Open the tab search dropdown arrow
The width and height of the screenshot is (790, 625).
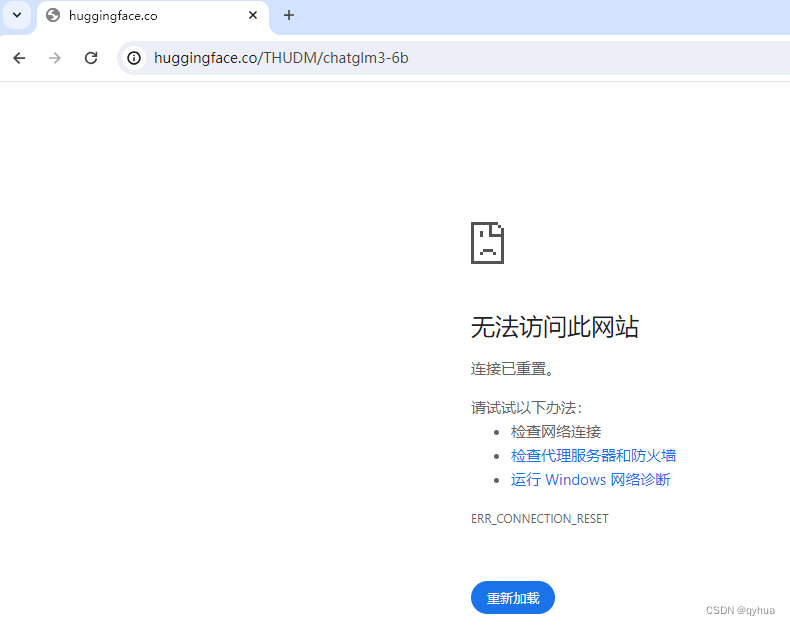pos(17,15)
